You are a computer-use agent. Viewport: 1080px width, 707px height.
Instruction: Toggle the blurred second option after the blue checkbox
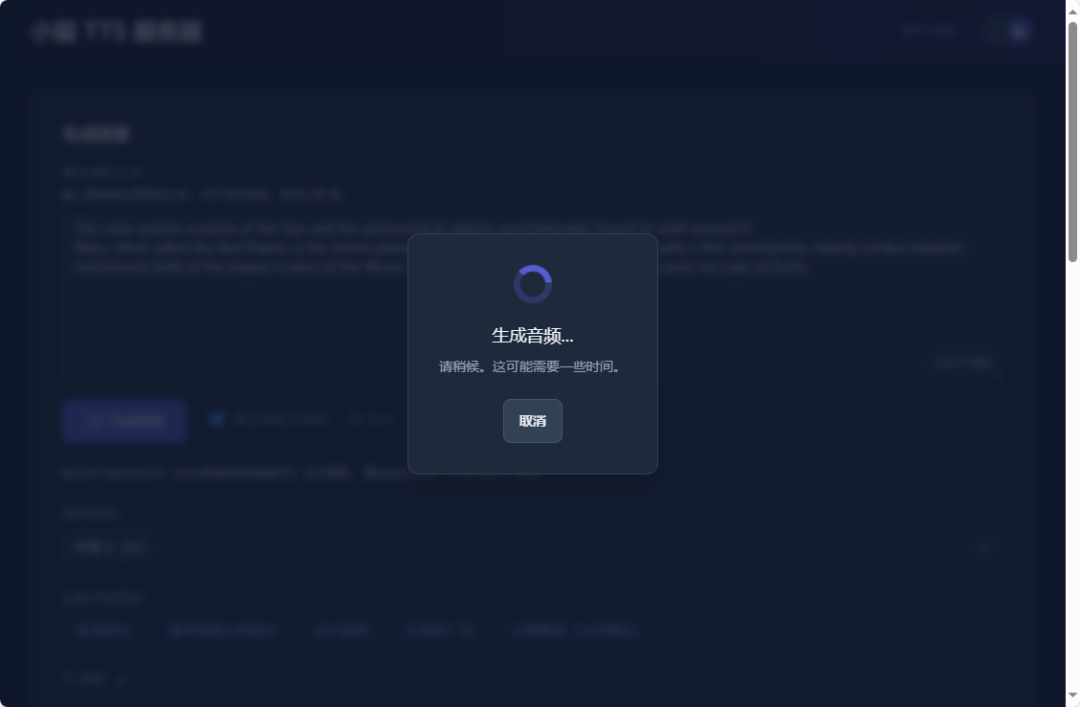click(x=372, y=419)
